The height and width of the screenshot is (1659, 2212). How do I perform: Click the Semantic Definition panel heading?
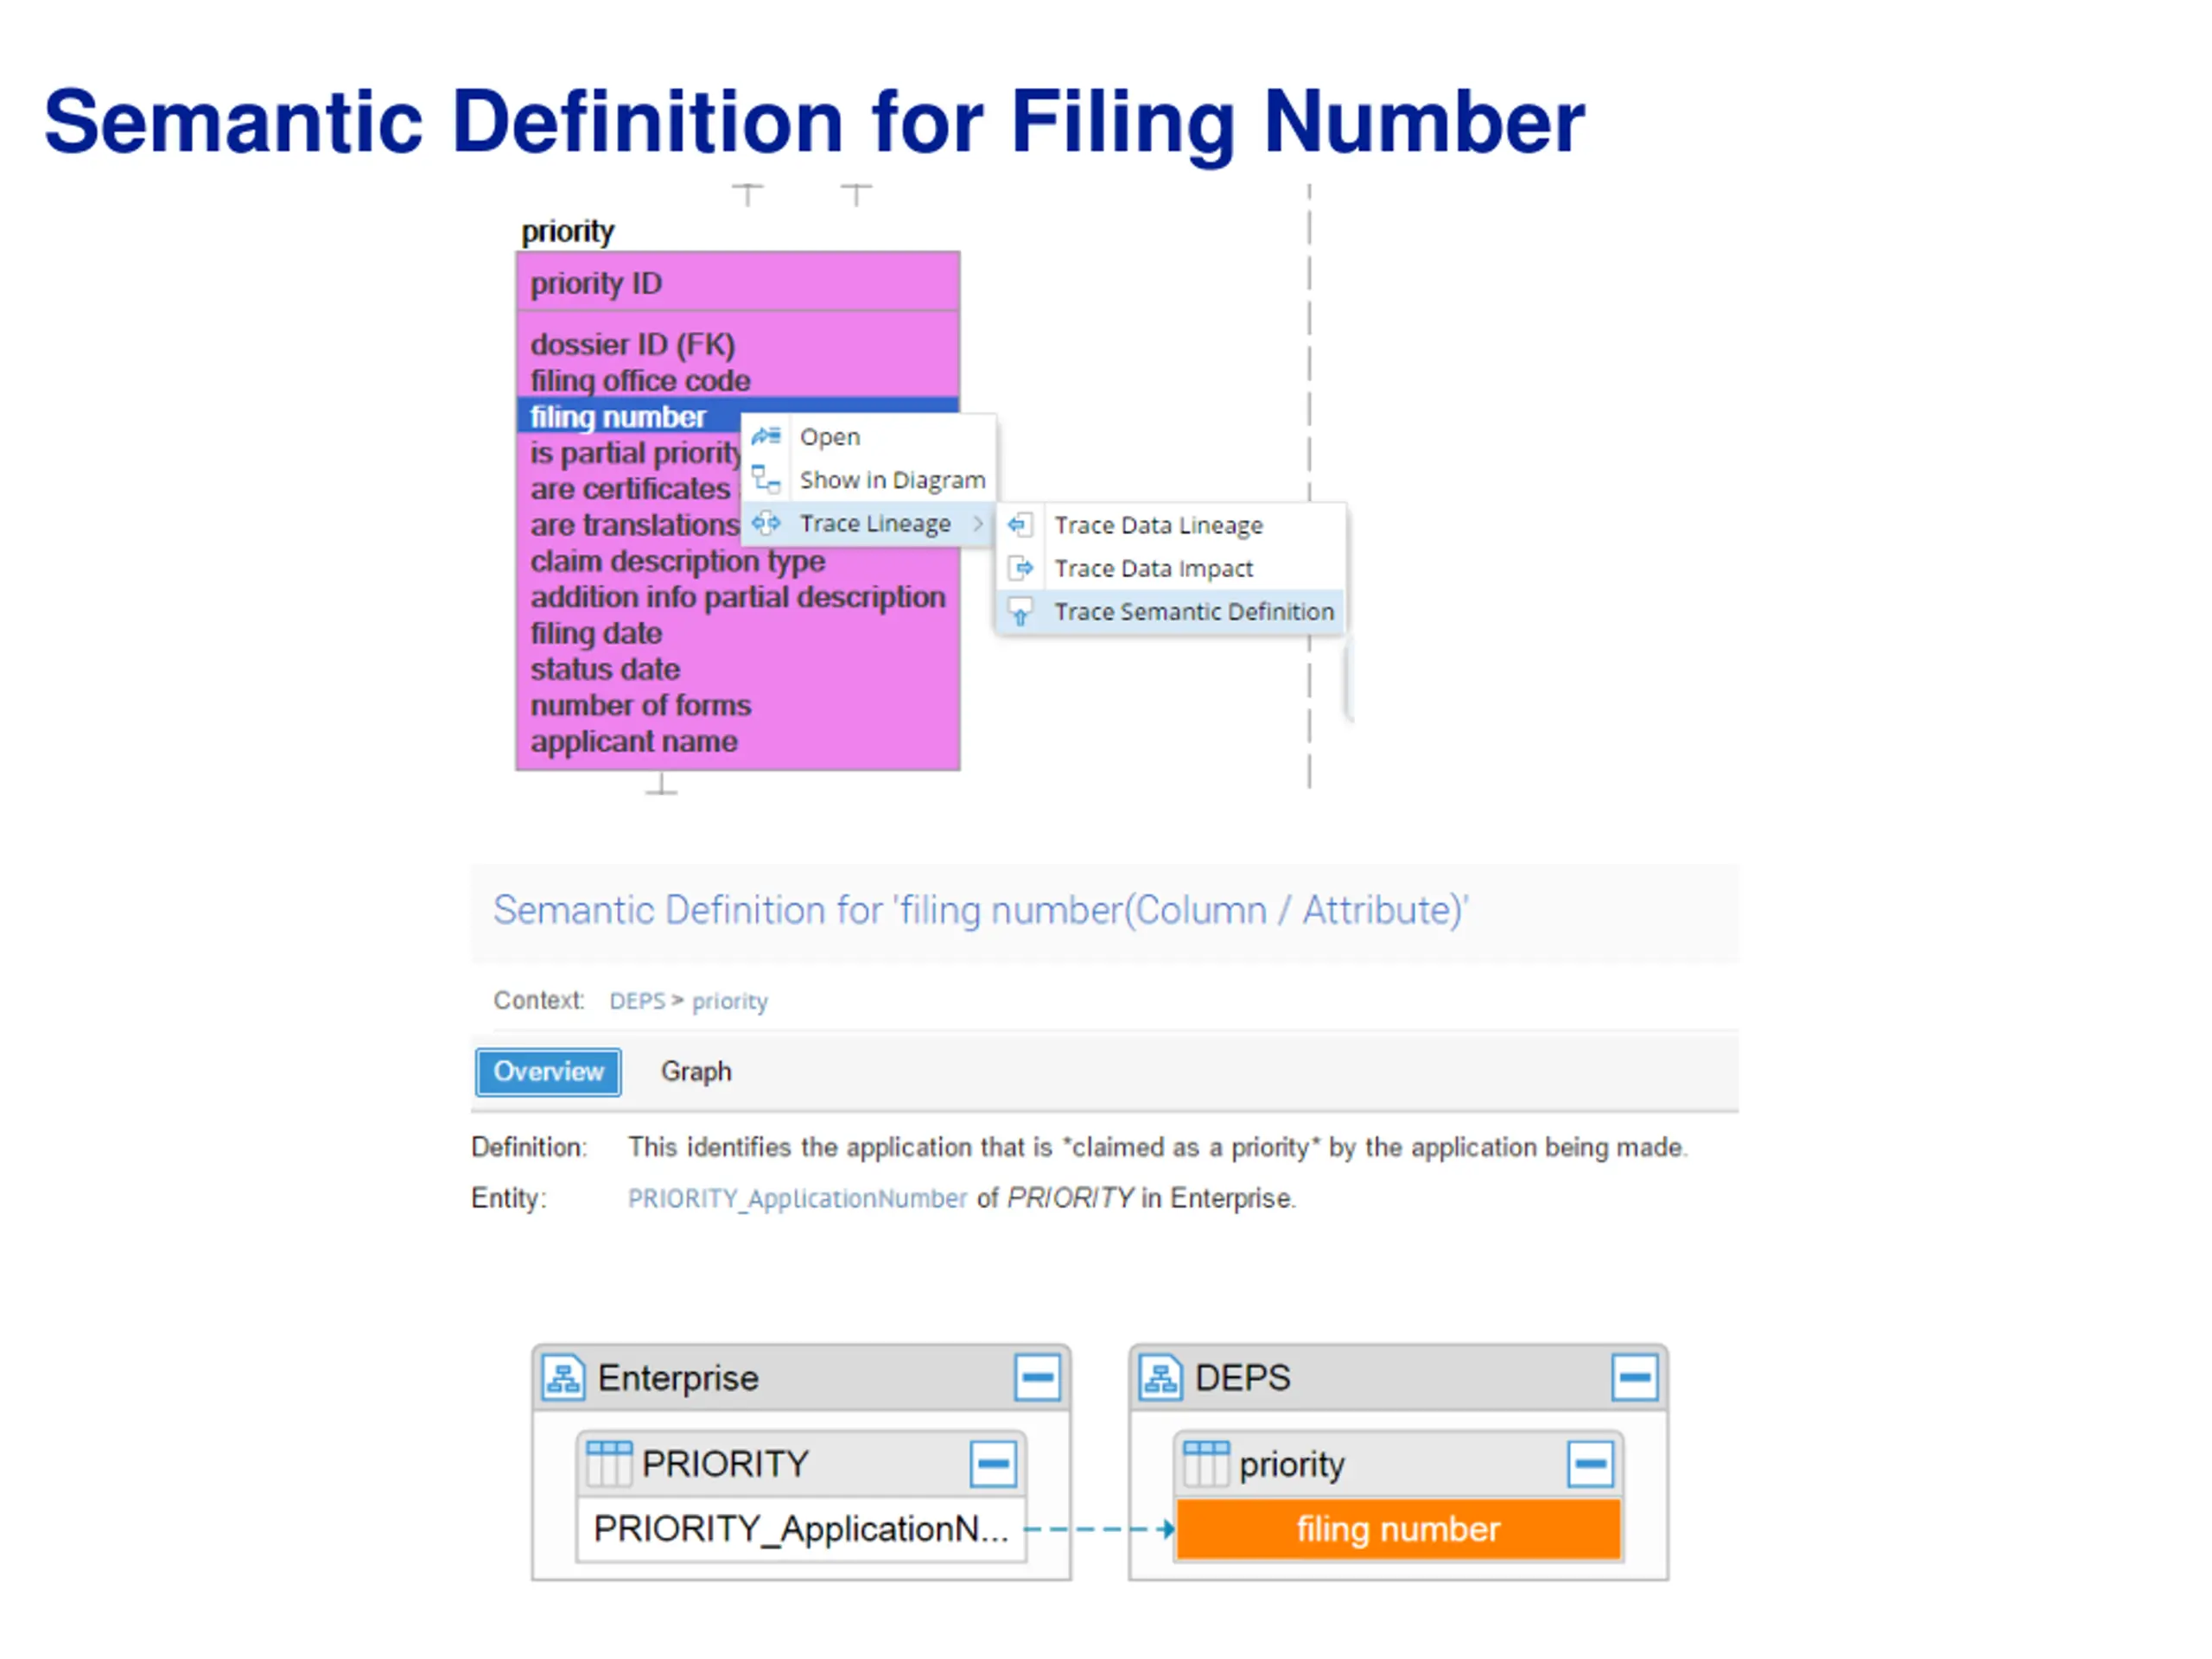pos(980,910)
